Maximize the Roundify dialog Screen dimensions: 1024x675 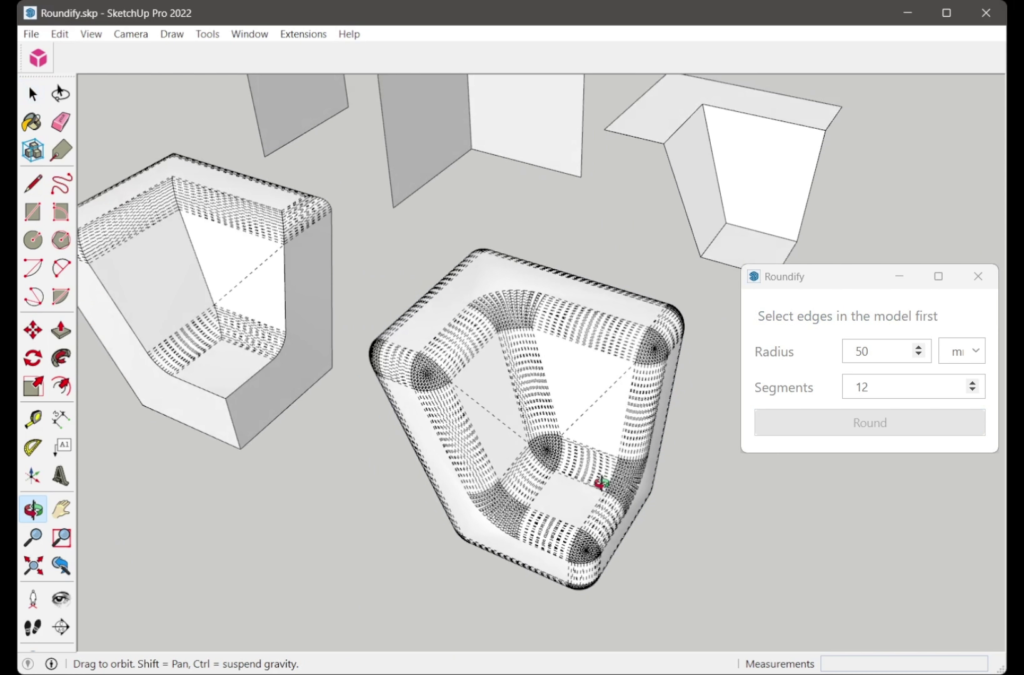pyautogui.click(x=938, y=276)
